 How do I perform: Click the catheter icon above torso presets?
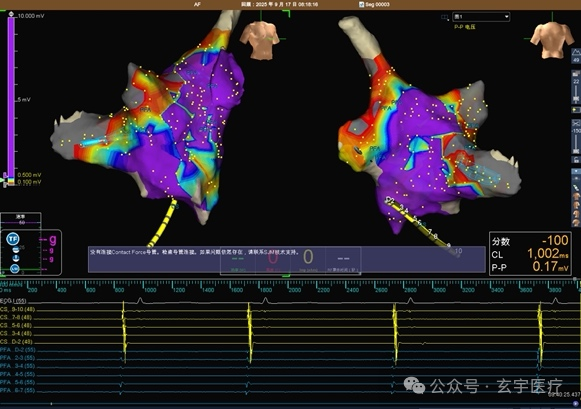tap(576, 188)
